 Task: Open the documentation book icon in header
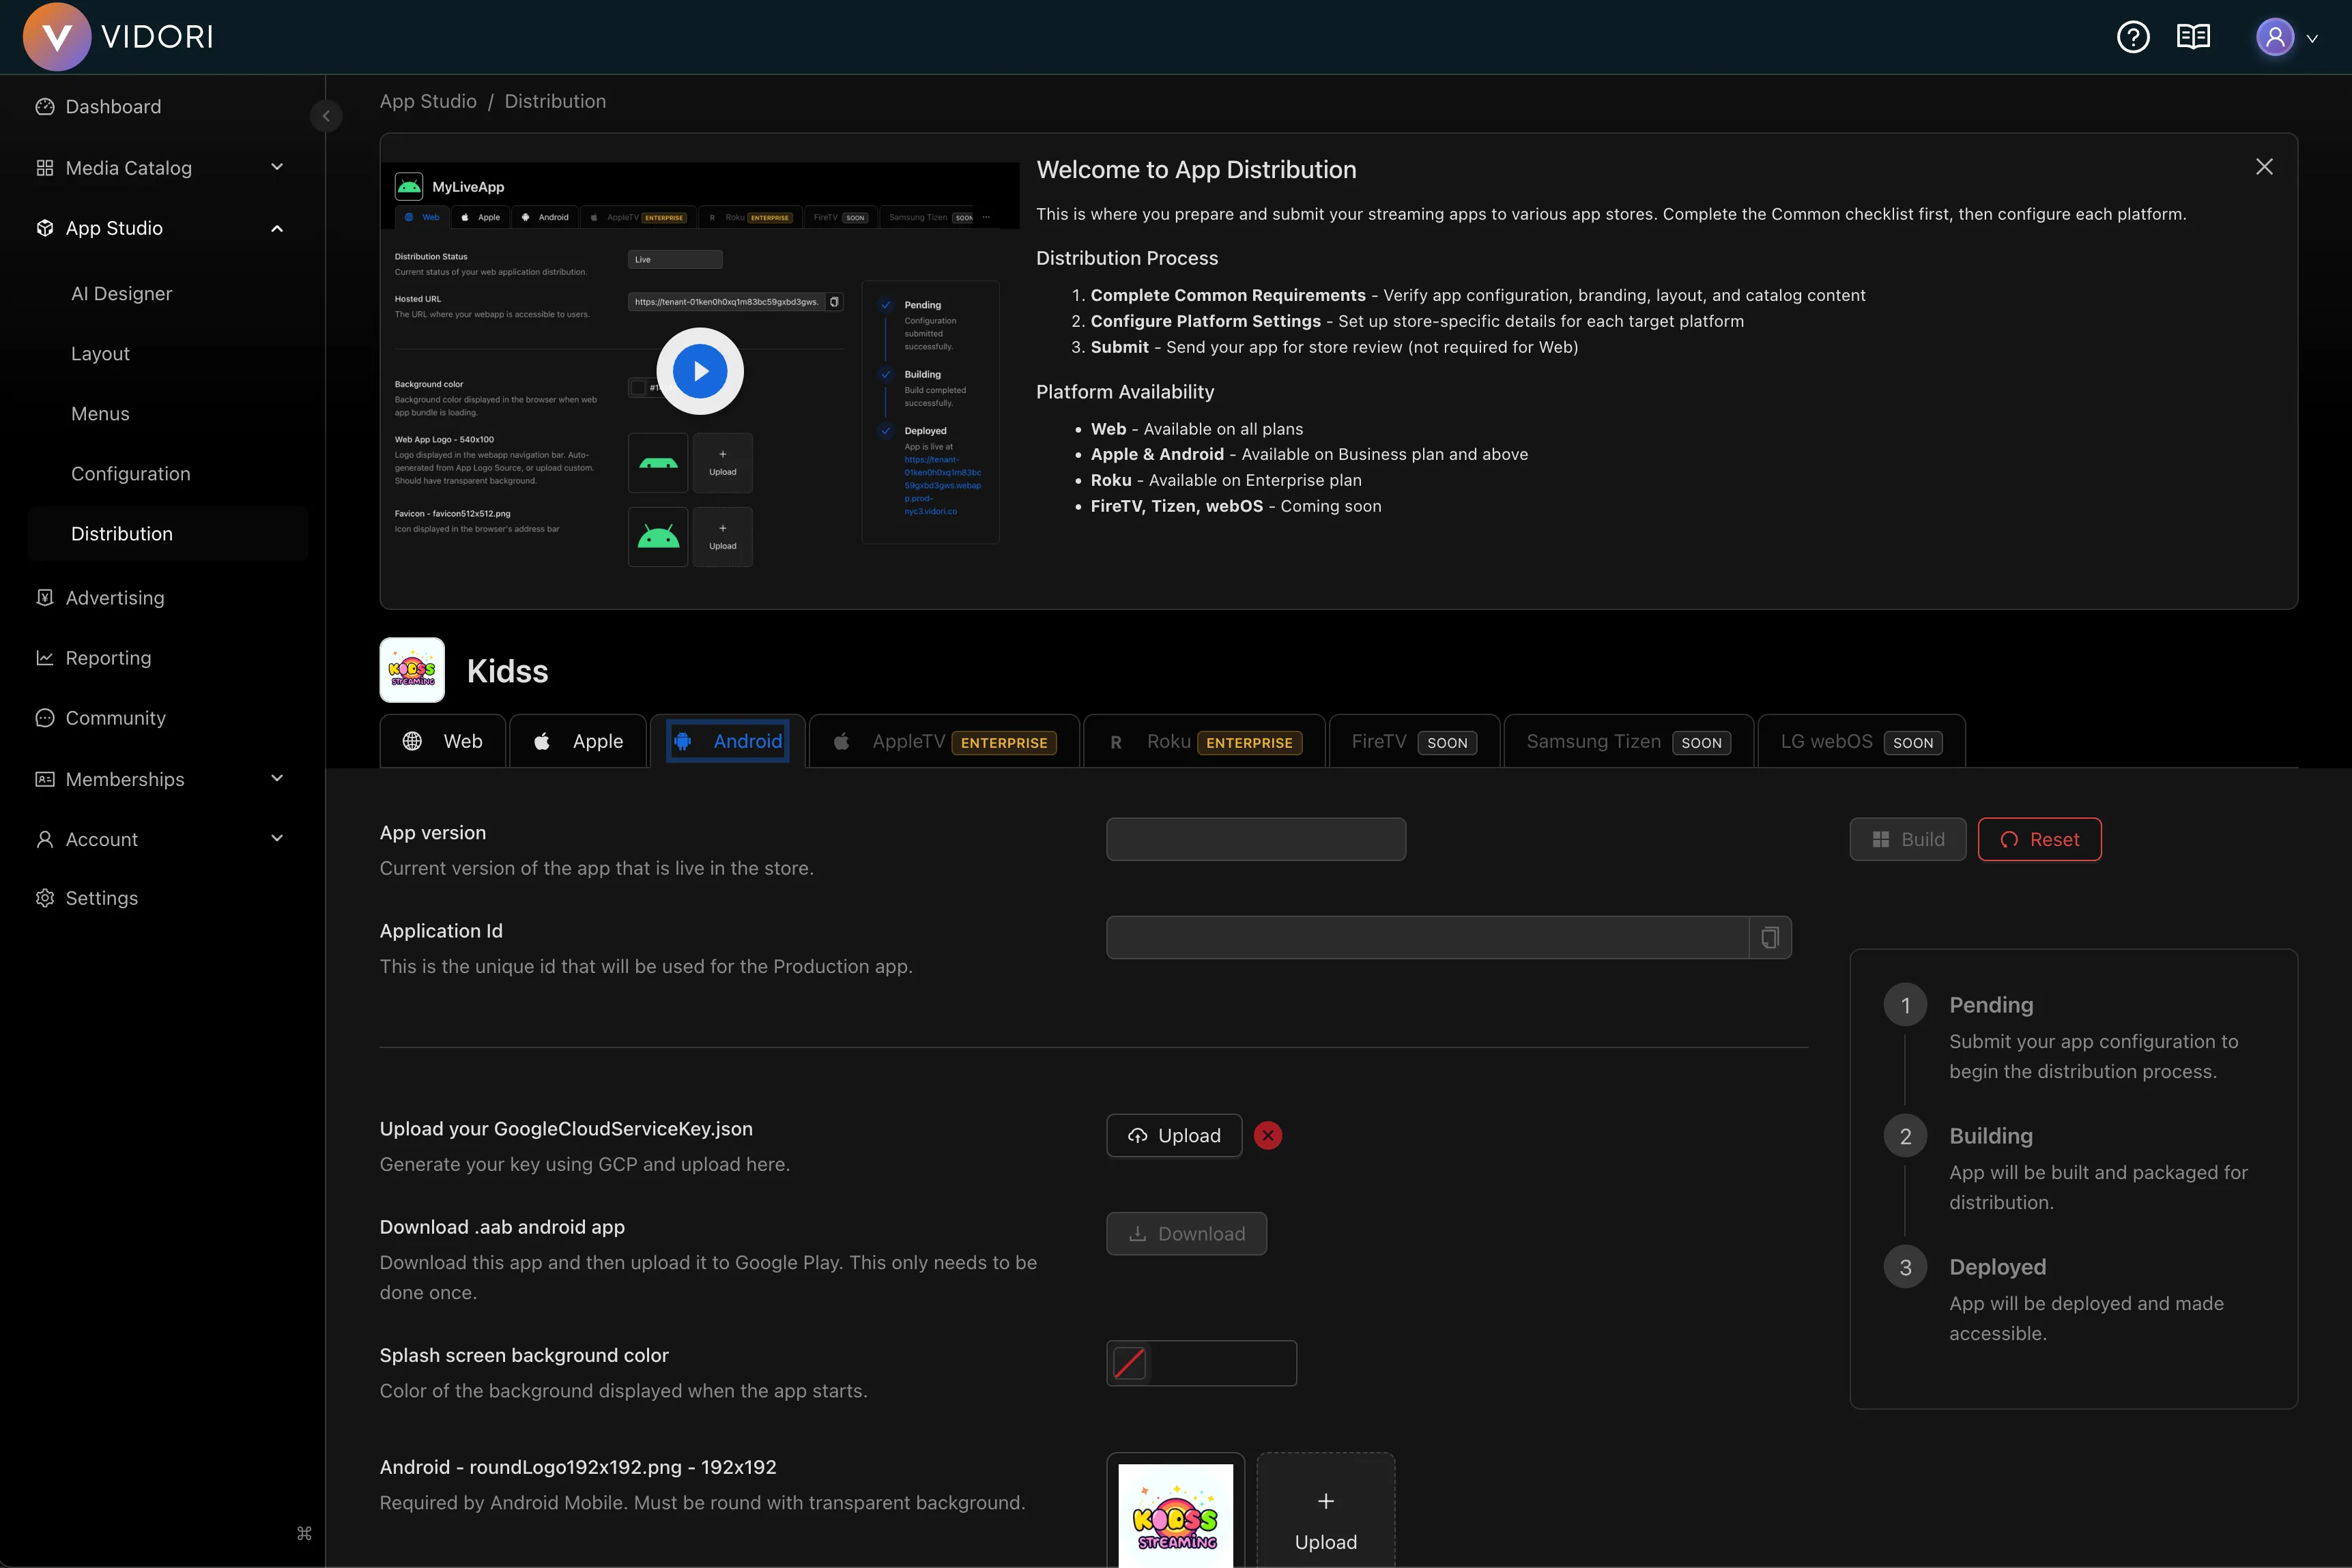(2194, 36)
